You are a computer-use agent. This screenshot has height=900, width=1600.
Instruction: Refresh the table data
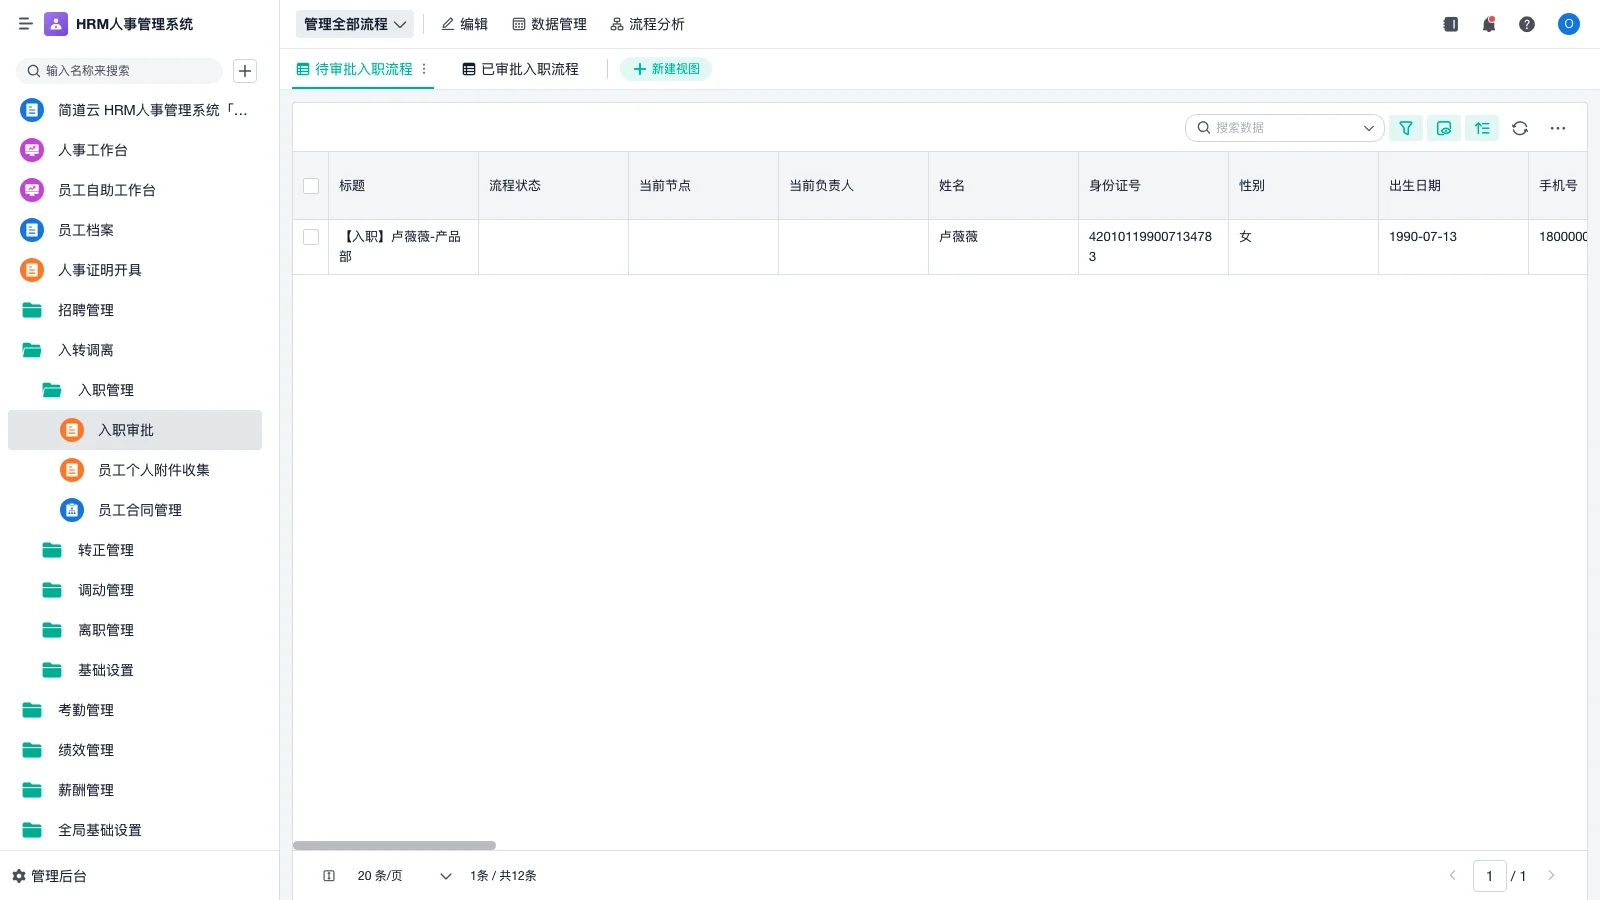pos(1520,128)
